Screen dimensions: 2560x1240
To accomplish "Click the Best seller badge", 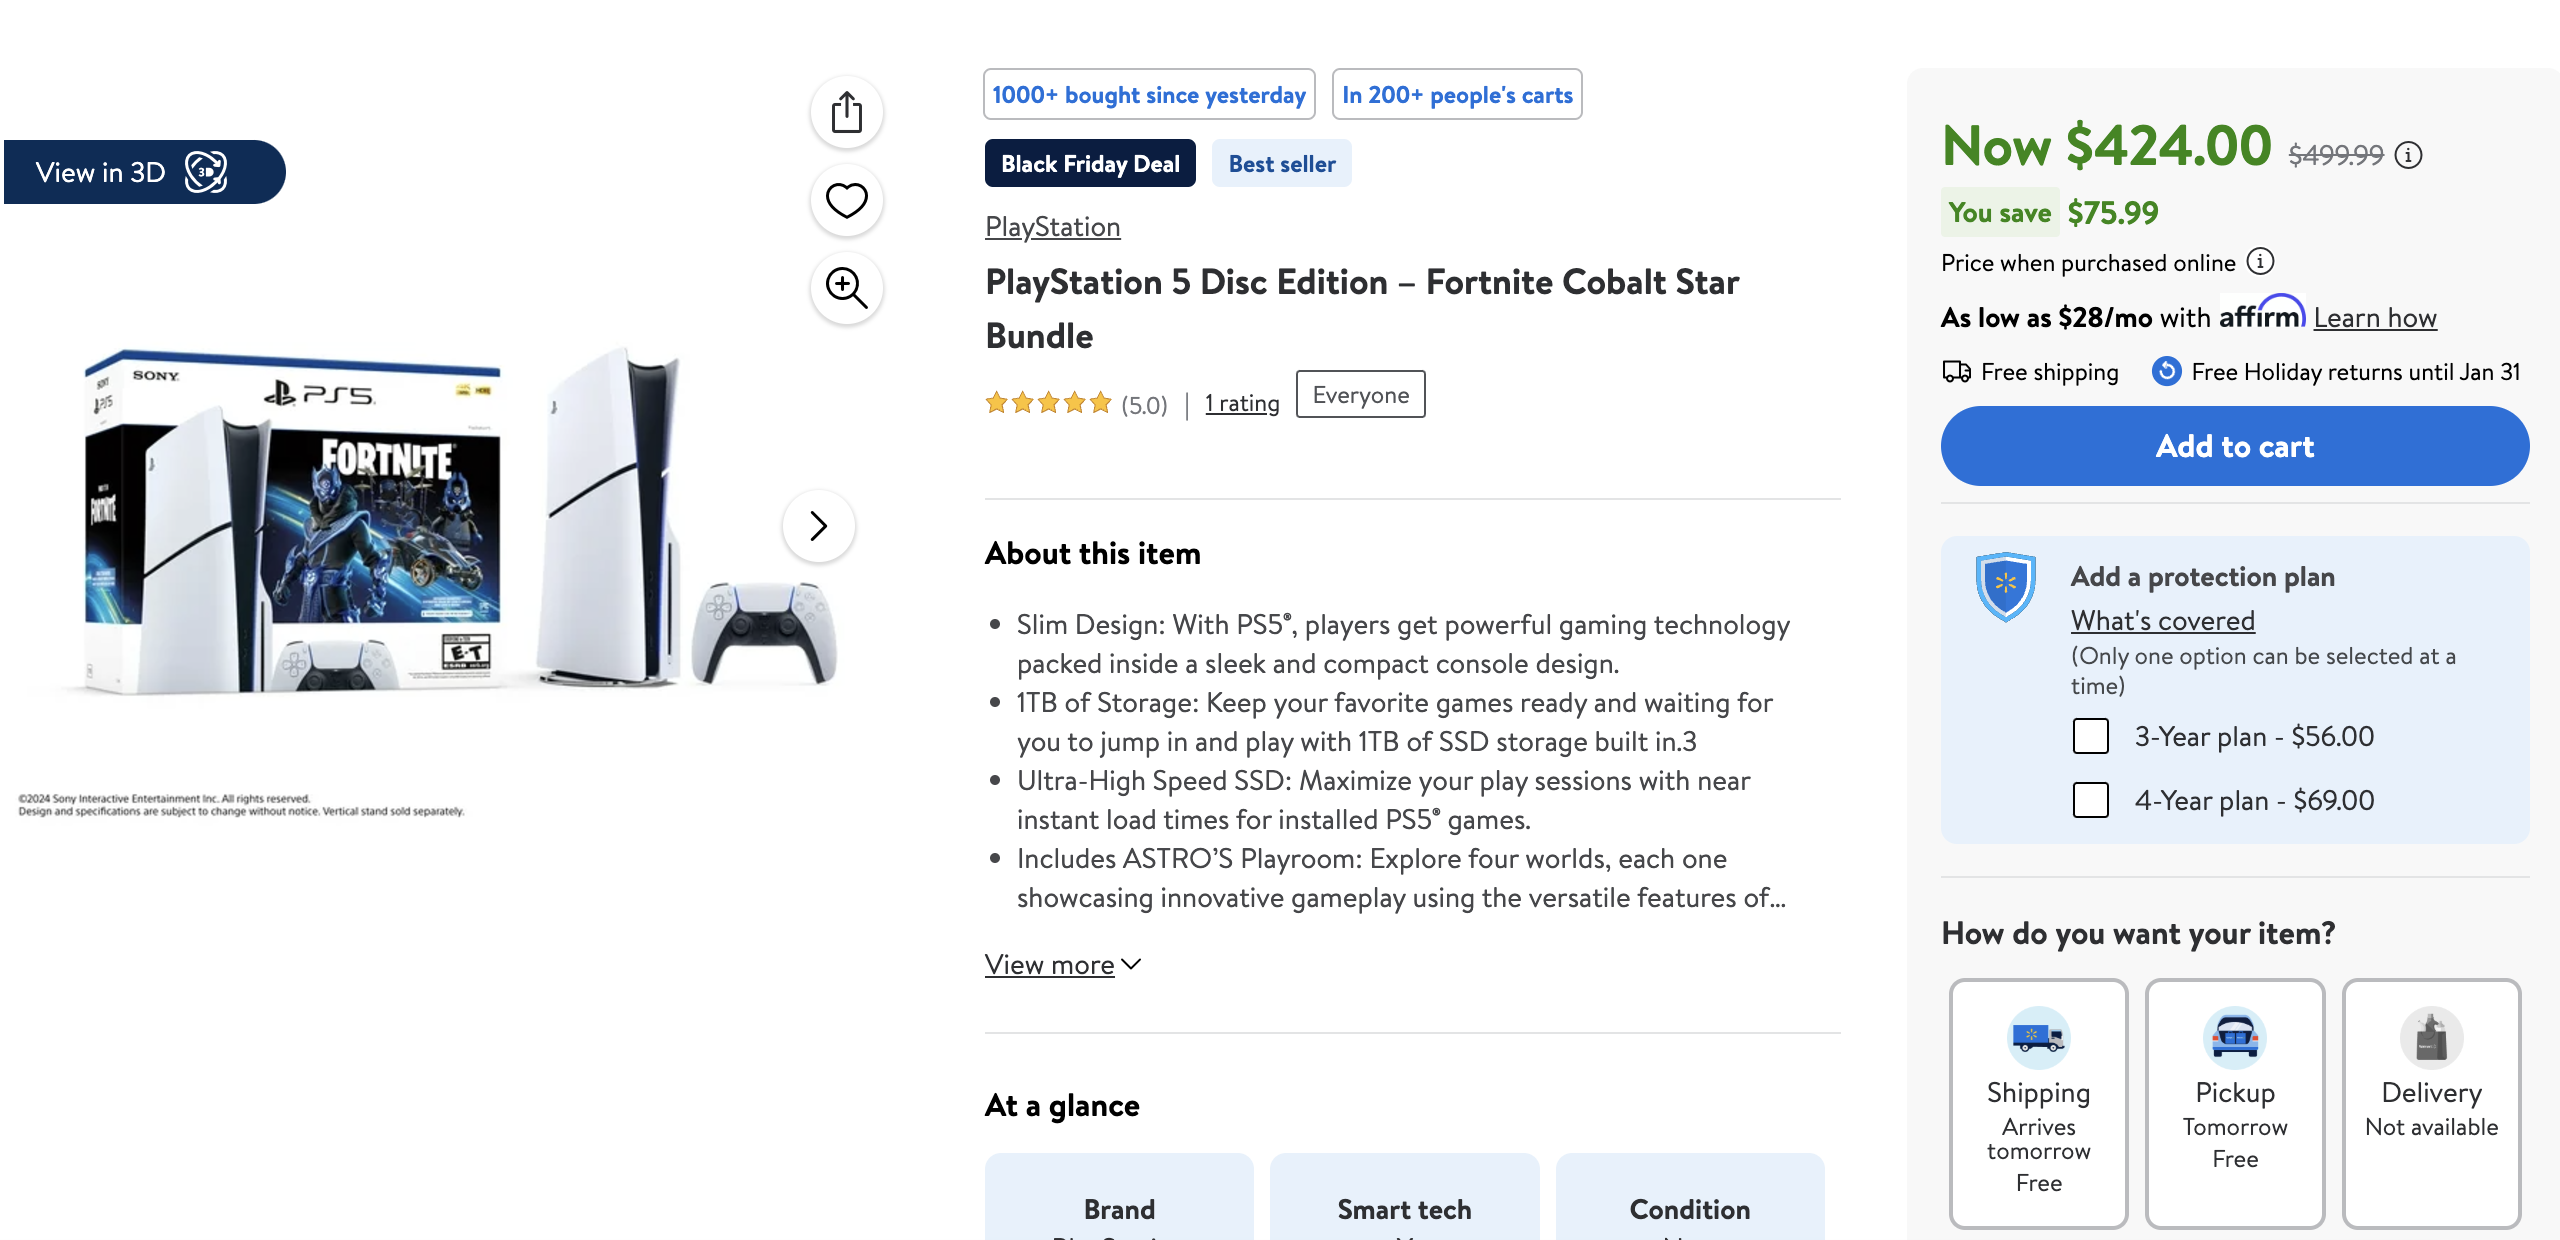I will (1281, 163).
